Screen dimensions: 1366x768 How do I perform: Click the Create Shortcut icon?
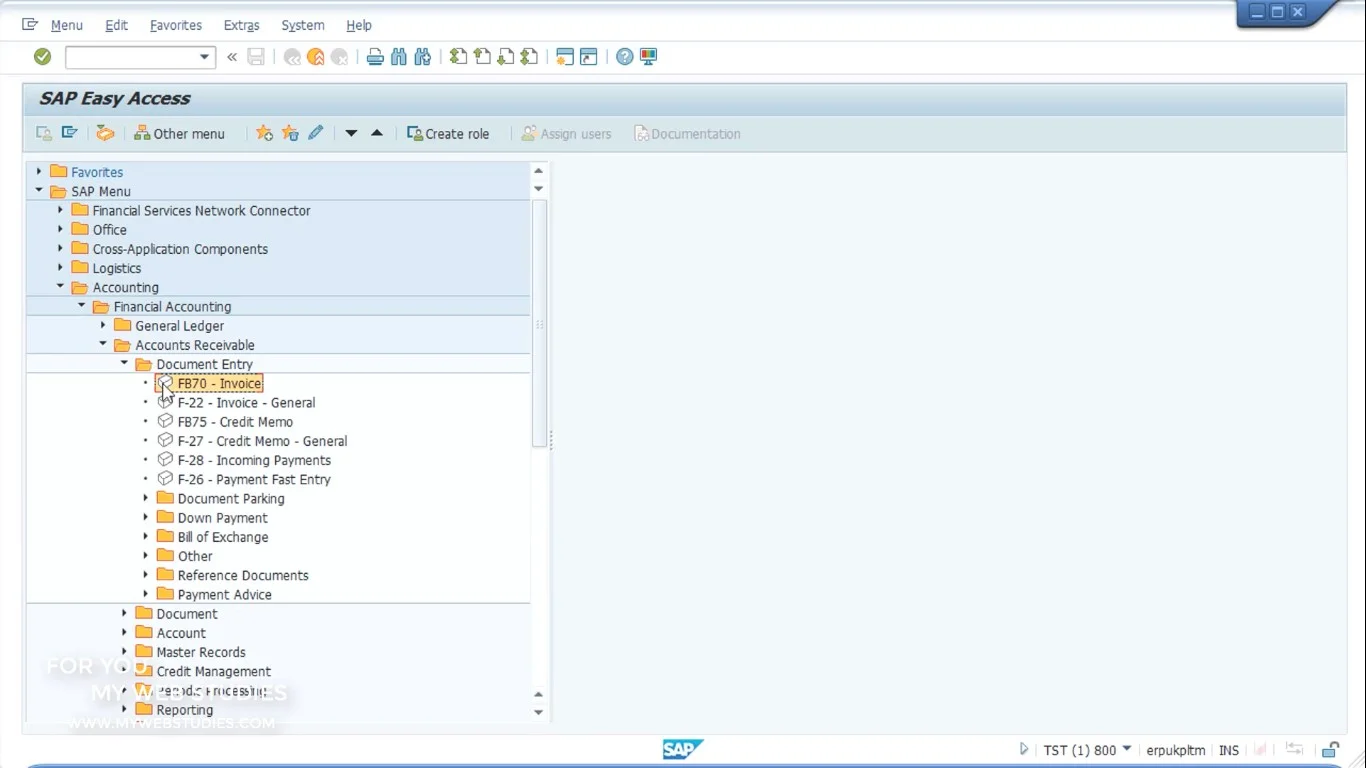(589, 57)
